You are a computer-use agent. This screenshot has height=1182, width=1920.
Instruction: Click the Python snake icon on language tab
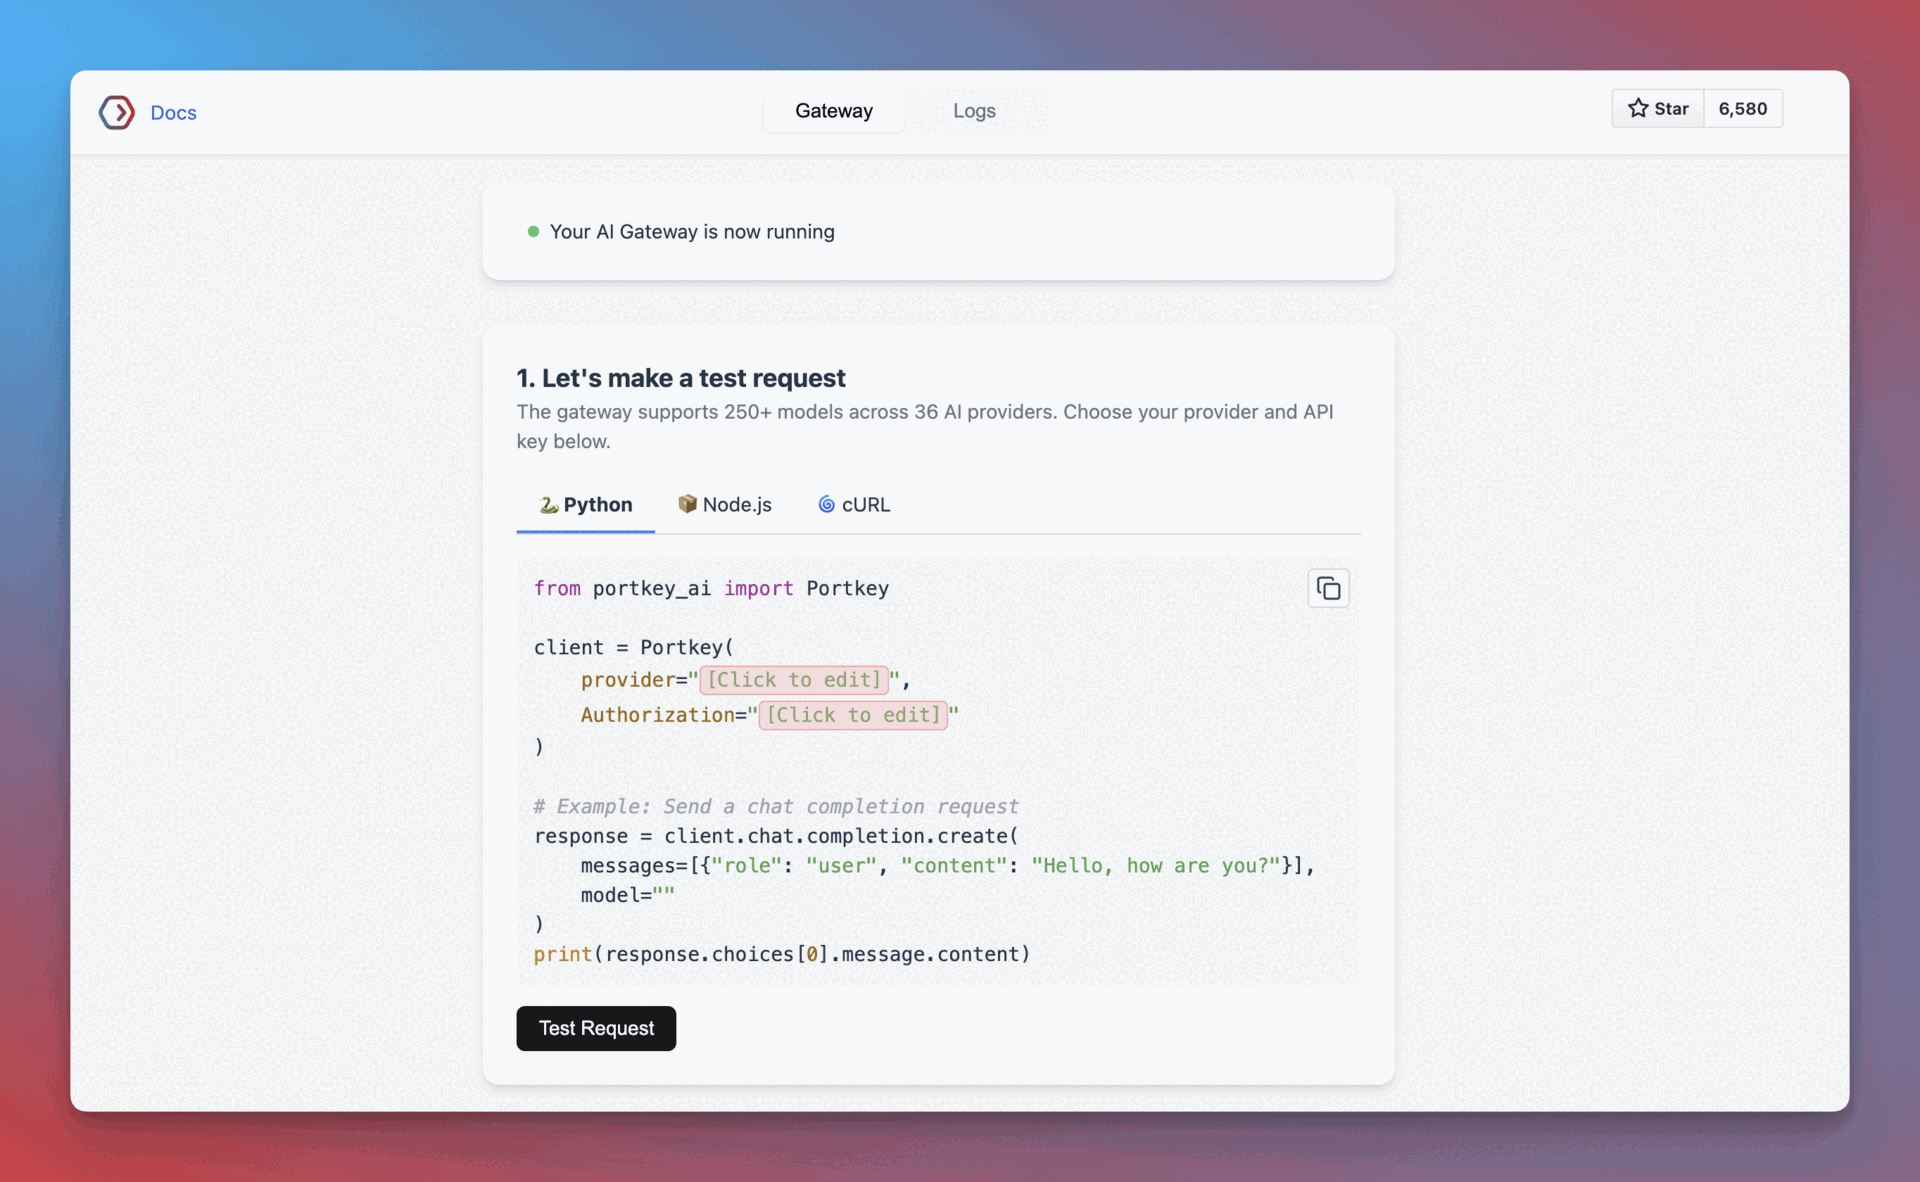pos(547,505)
